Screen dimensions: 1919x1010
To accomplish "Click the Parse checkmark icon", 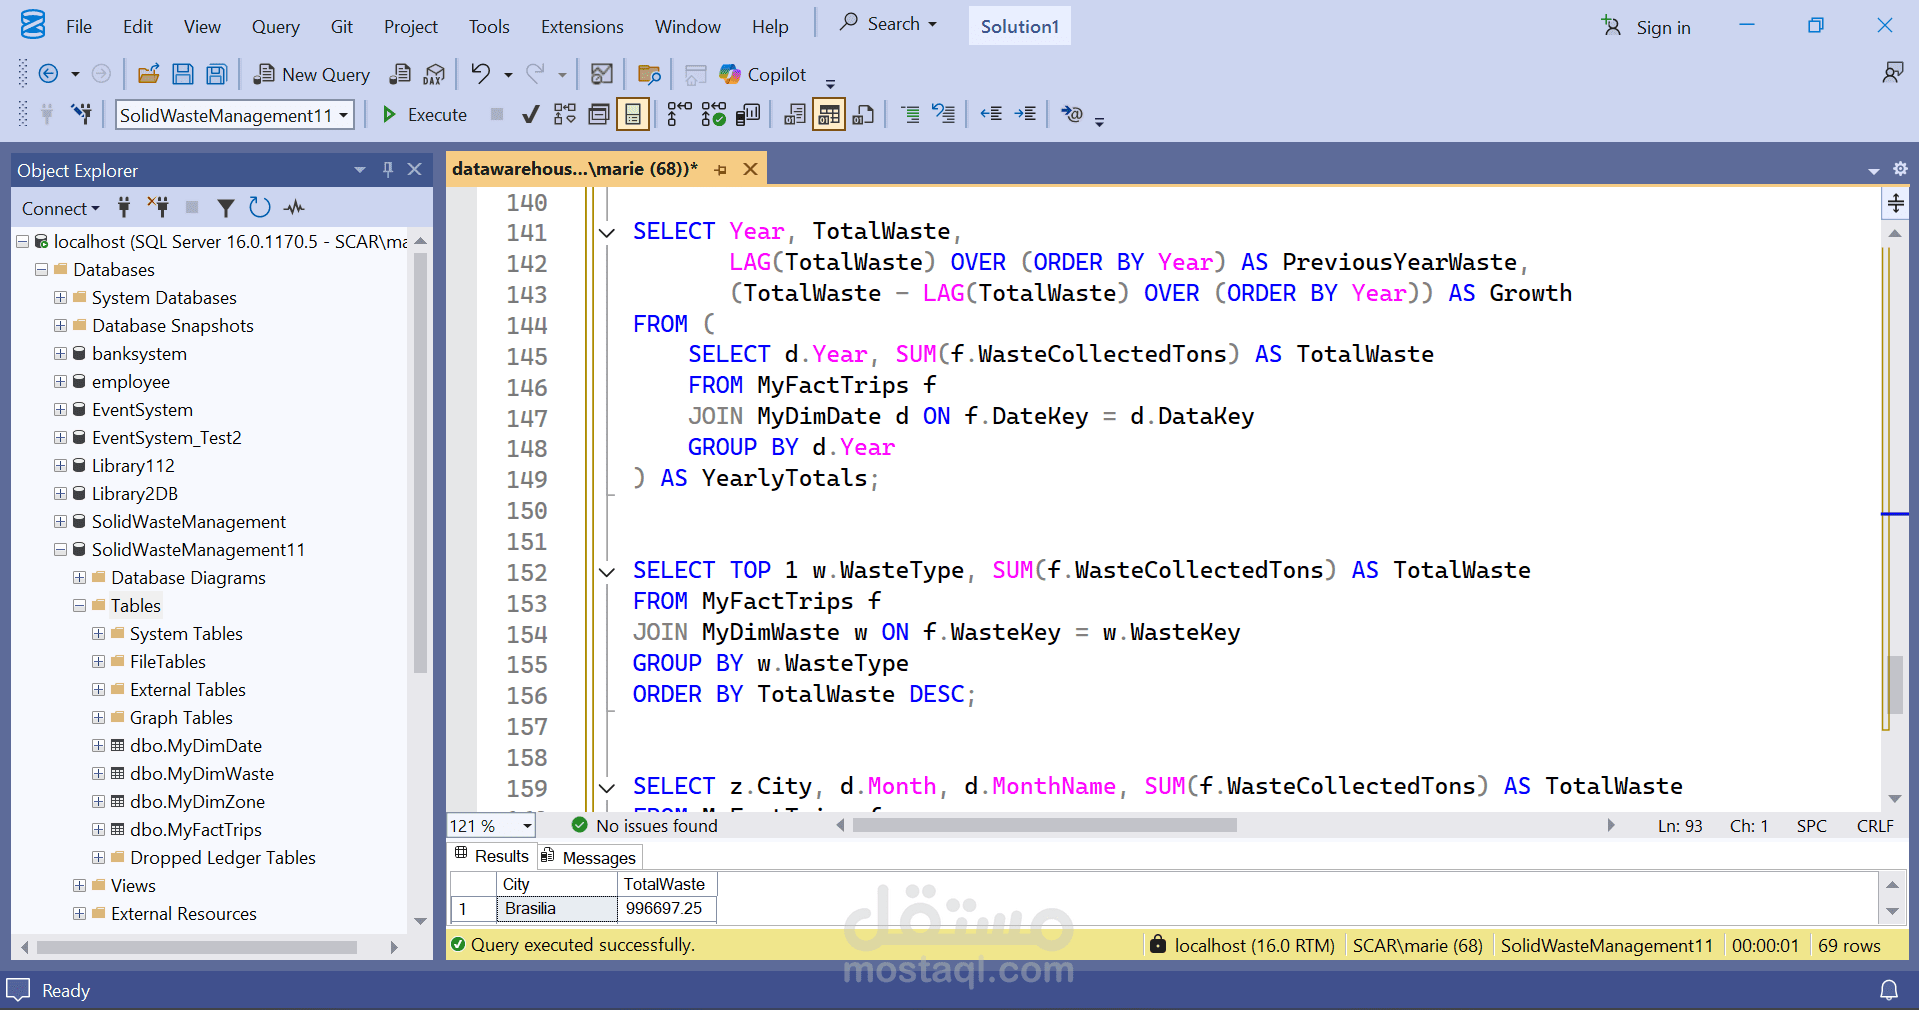I will [532, 114].
